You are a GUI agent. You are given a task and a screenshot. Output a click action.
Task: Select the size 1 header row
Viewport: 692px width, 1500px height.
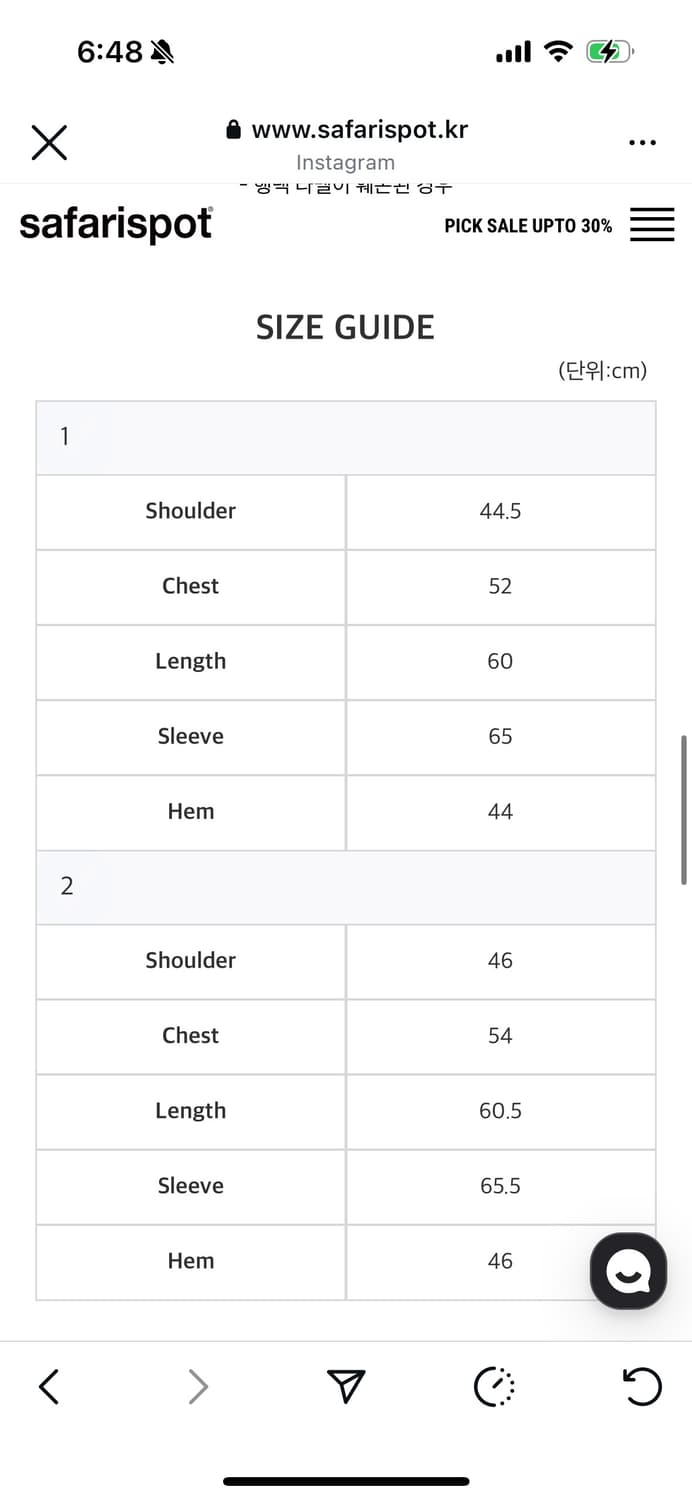click(x=346, y=437)
